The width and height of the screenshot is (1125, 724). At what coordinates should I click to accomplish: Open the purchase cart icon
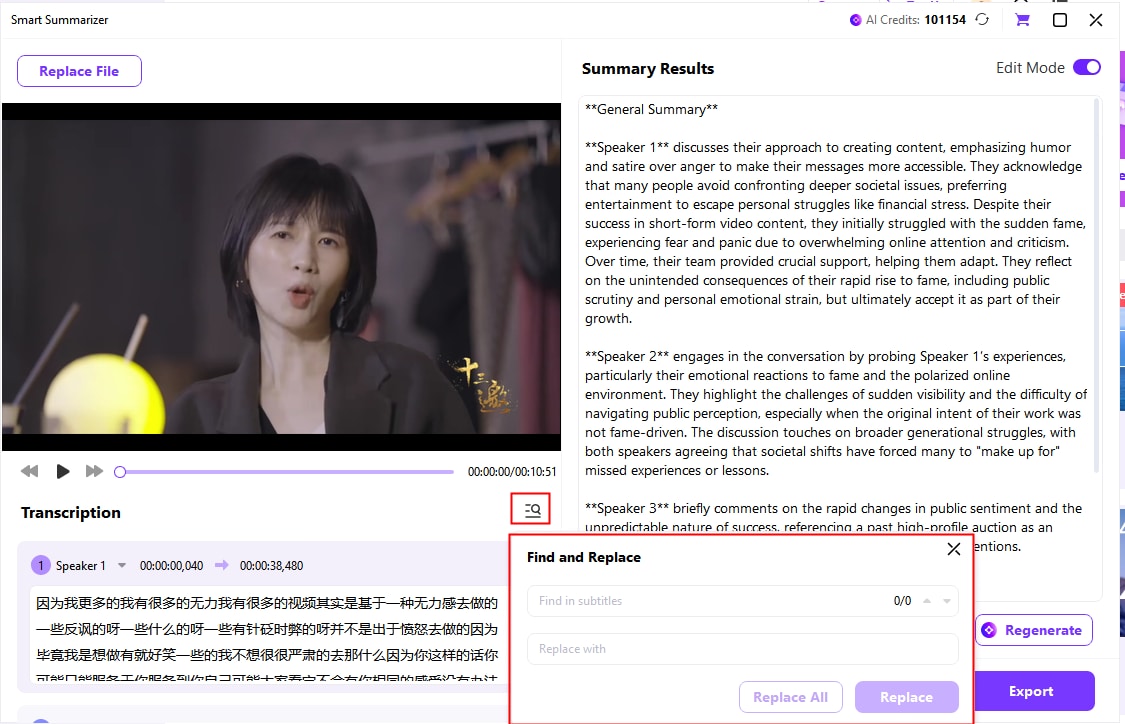1022,20
